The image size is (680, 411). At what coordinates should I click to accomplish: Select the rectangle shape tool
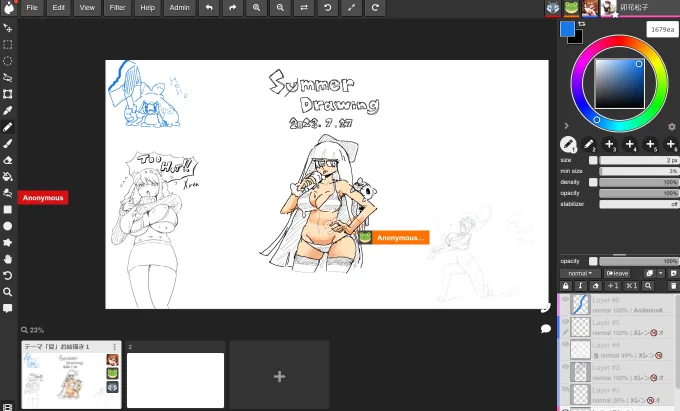7,209
